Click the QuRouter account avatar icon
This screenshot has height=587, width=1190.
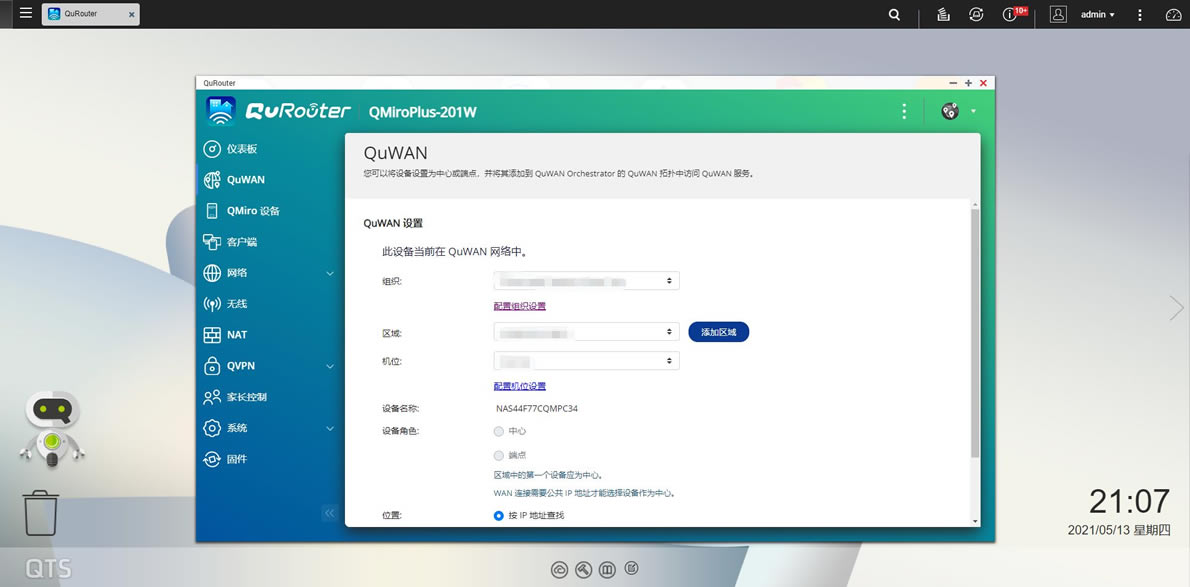click(x=949, y=112)
